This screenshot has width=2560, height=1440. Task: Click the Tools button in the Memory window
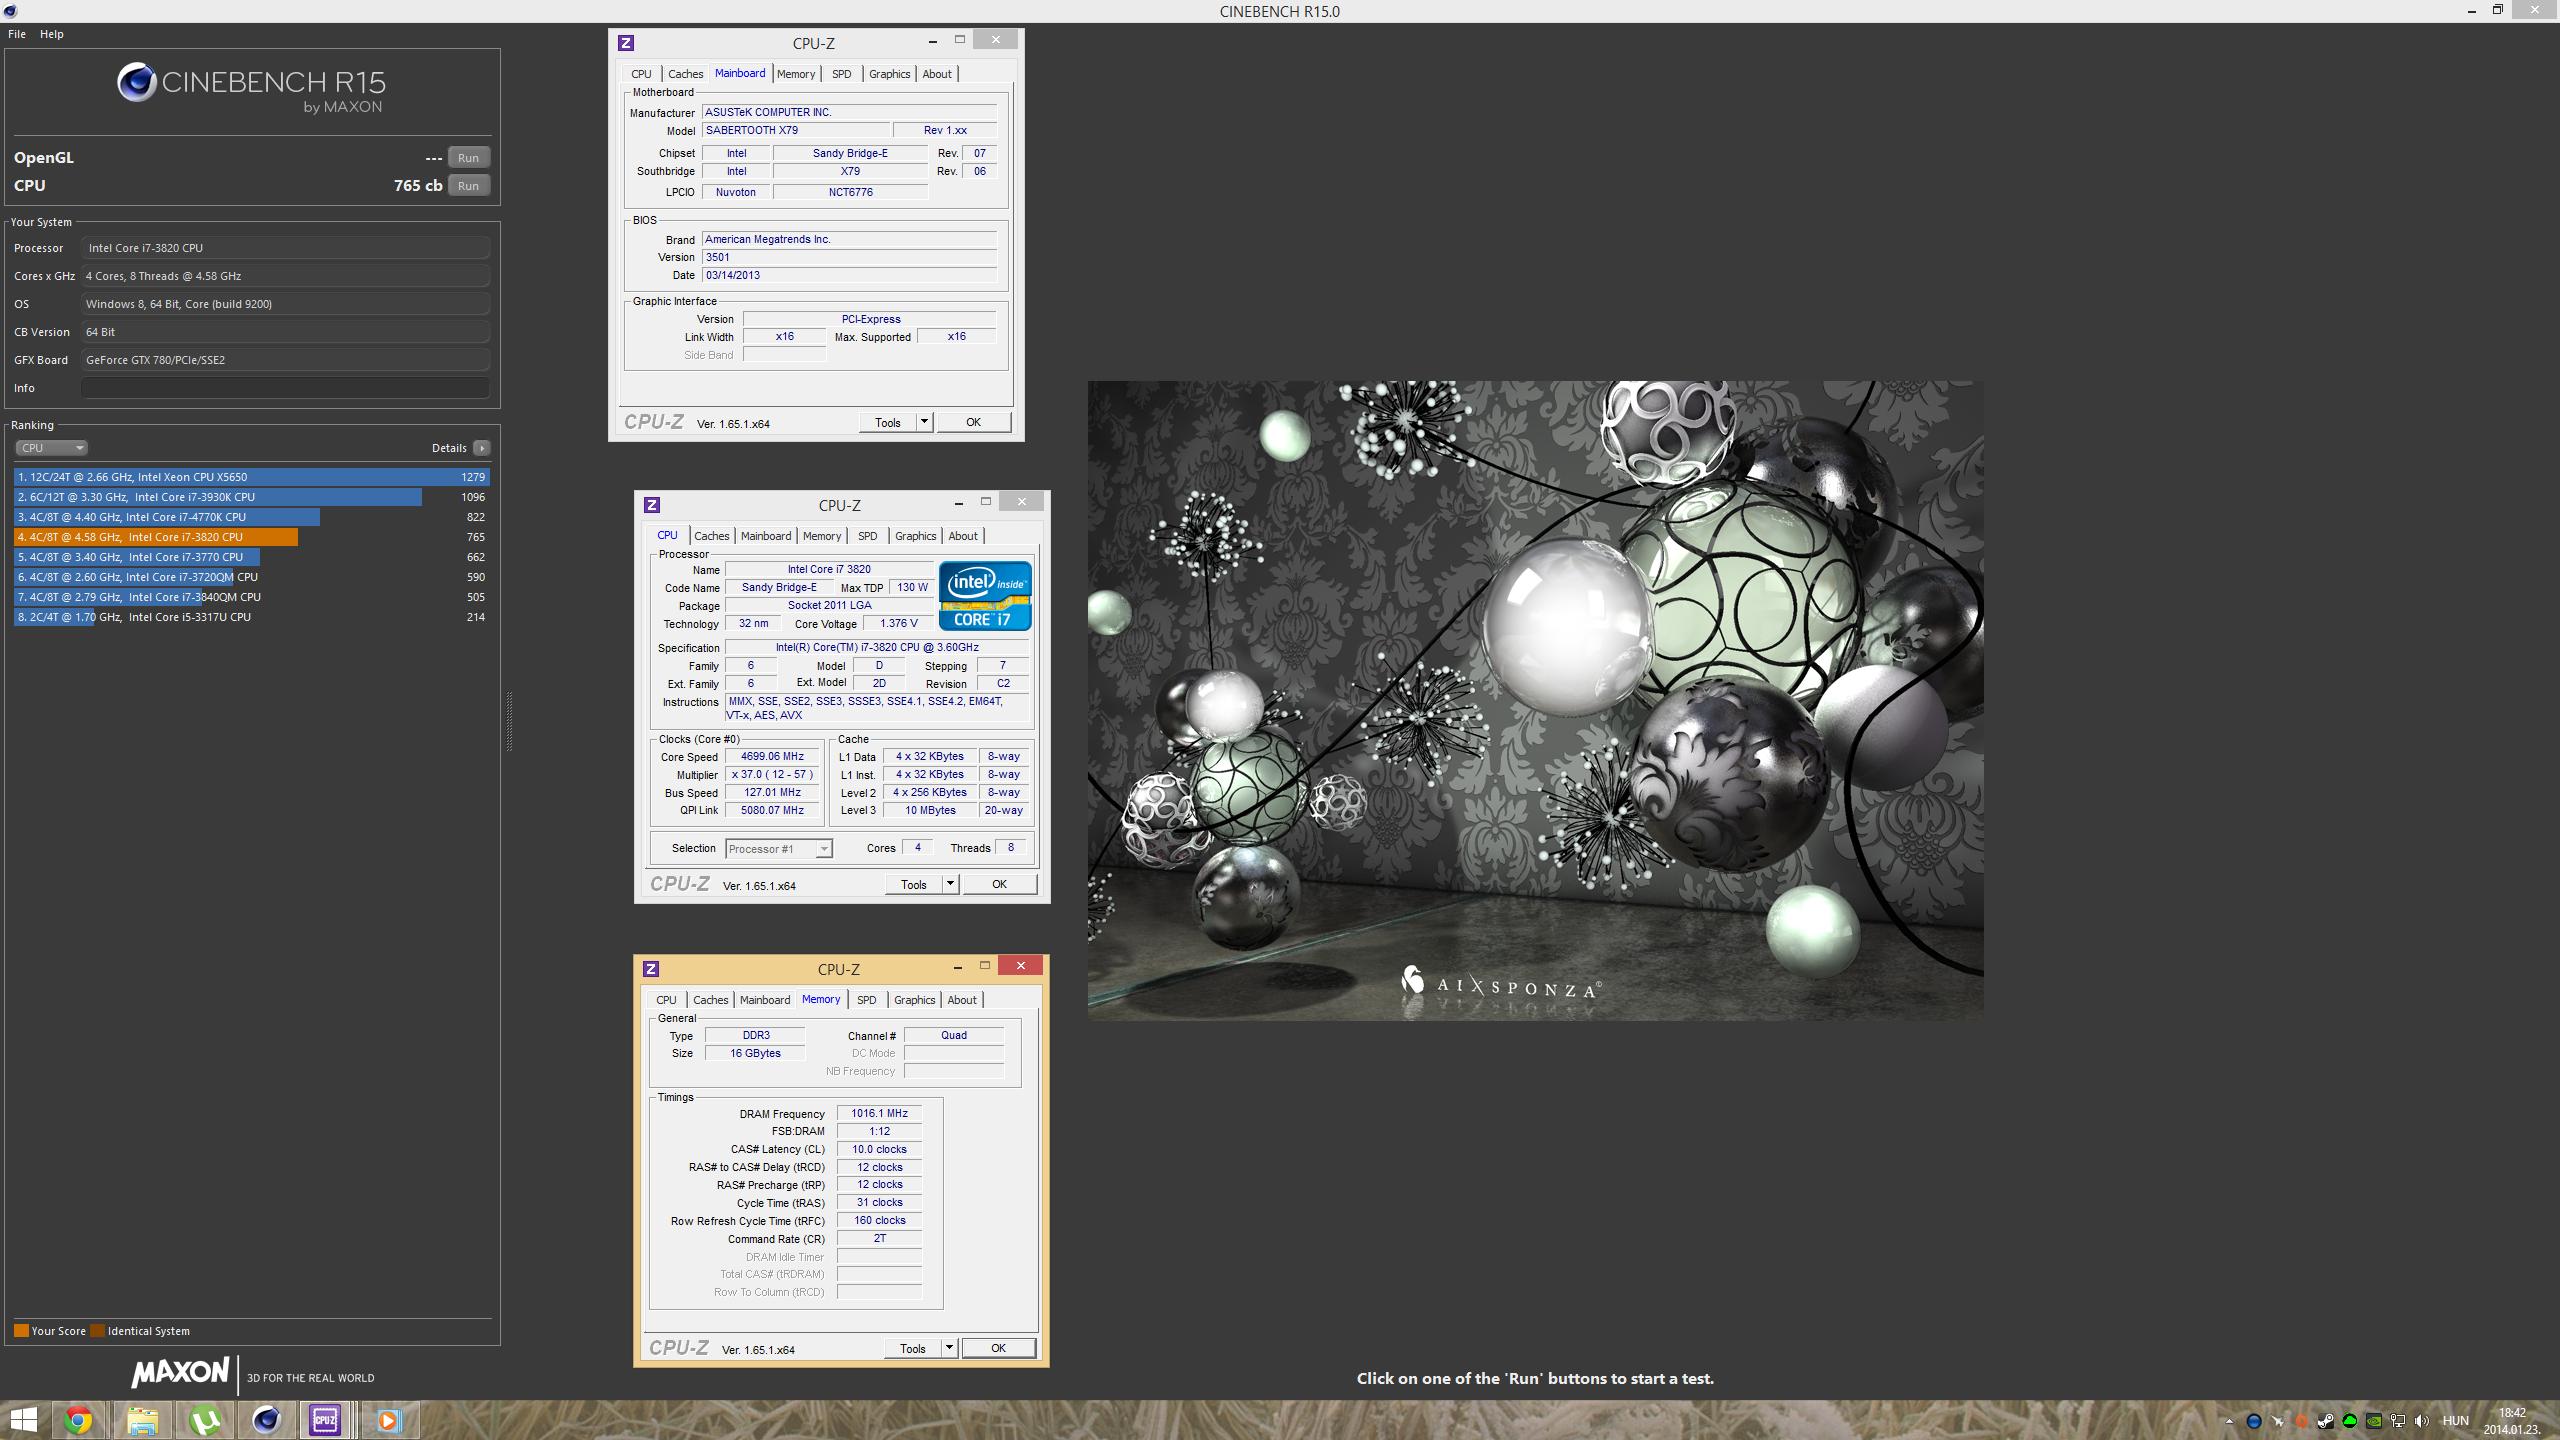913,1348
